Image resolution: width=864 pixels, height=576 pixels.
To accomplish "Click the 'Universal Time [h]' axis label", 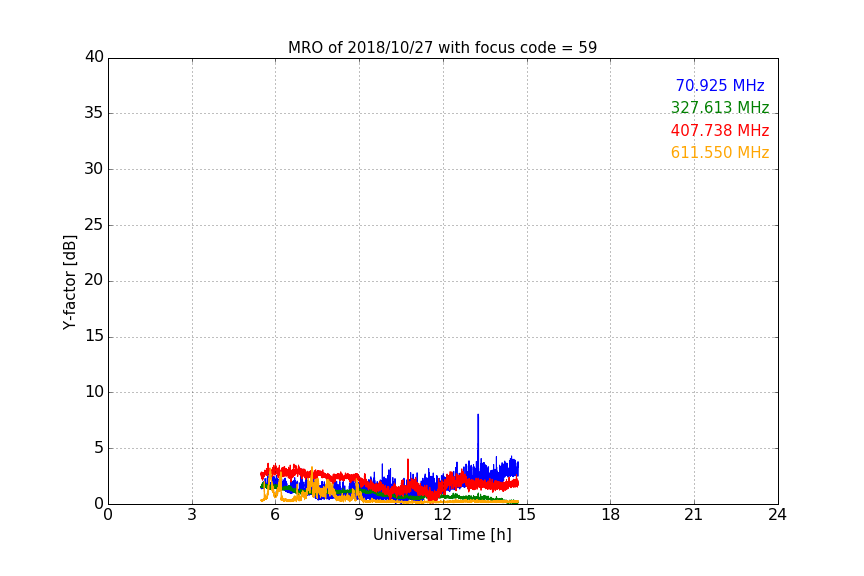I will tap(442, 535).
